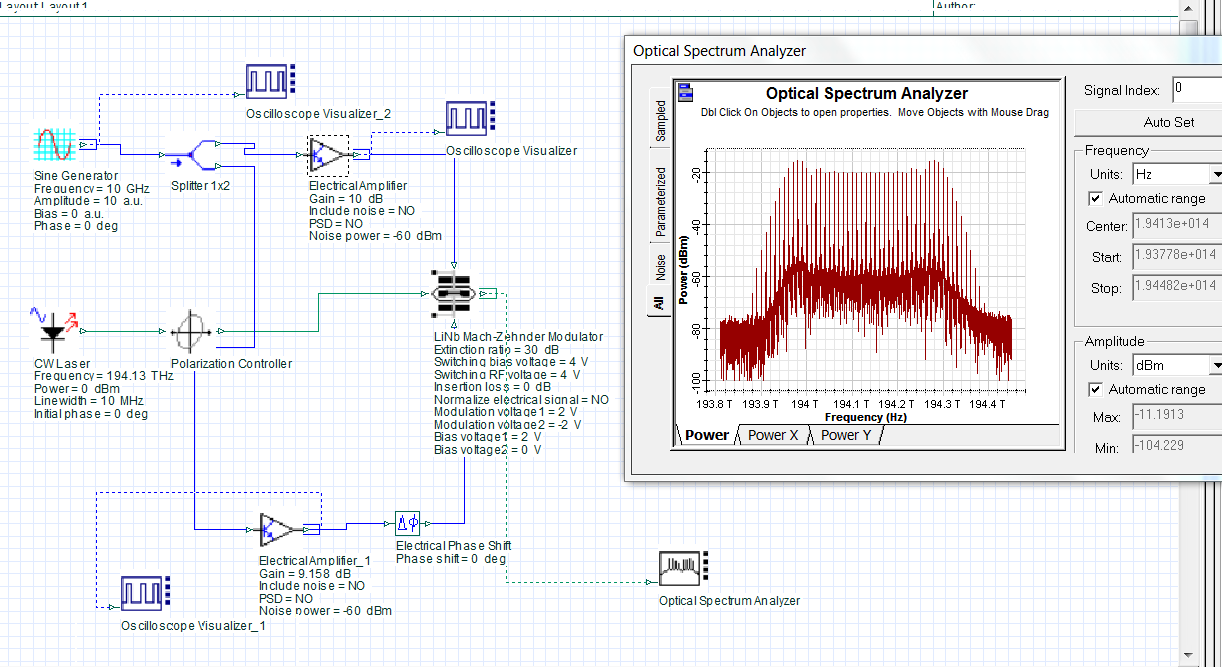This screenshot has width=1222, height=667.
Task: Click the 'Extinction ratio = 30 dB' text
Action: pyautogui.click(x=497, y=350)
